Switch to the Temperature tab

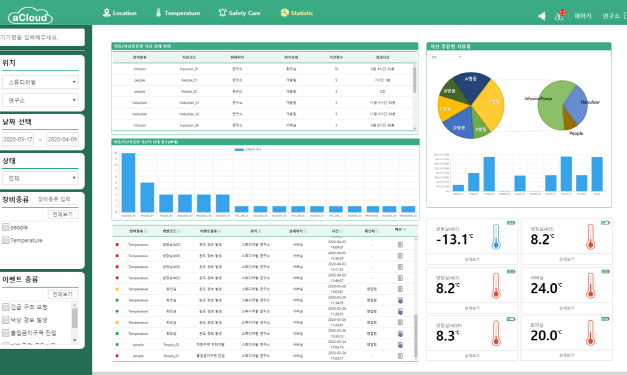tap(178, 13)
